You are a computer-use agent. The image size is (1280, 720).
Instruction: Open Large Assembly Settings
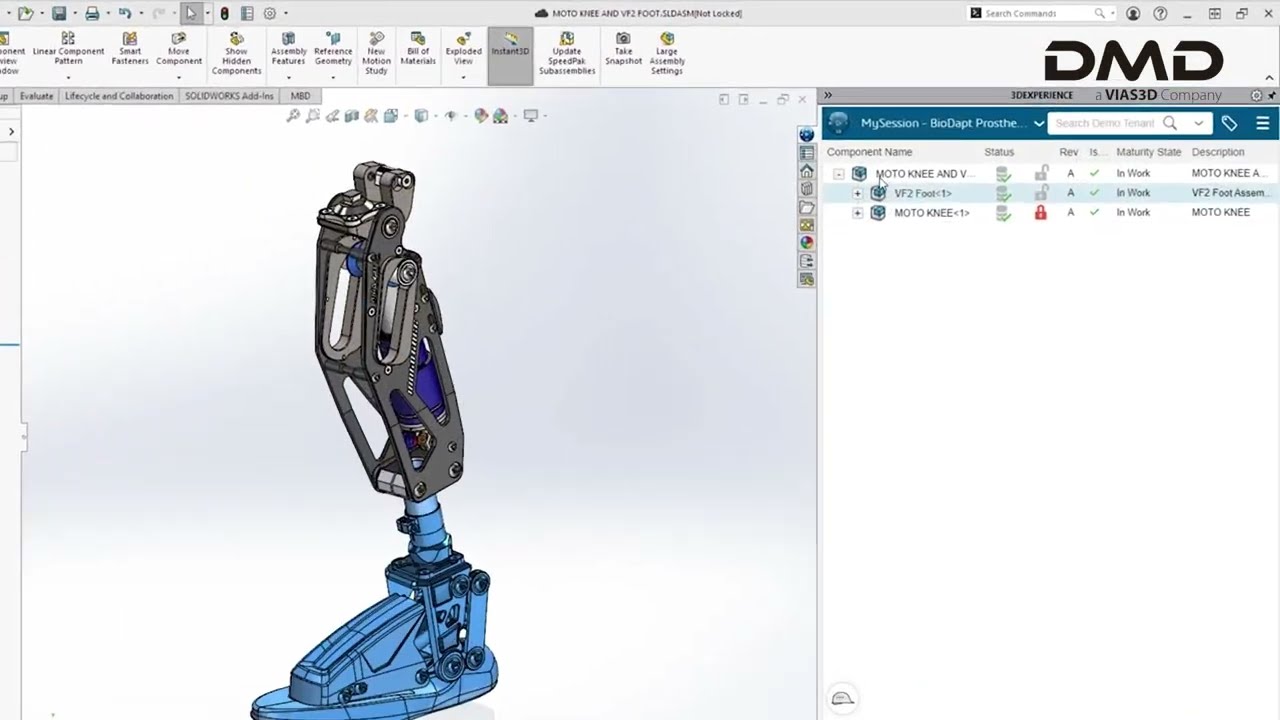667,53
